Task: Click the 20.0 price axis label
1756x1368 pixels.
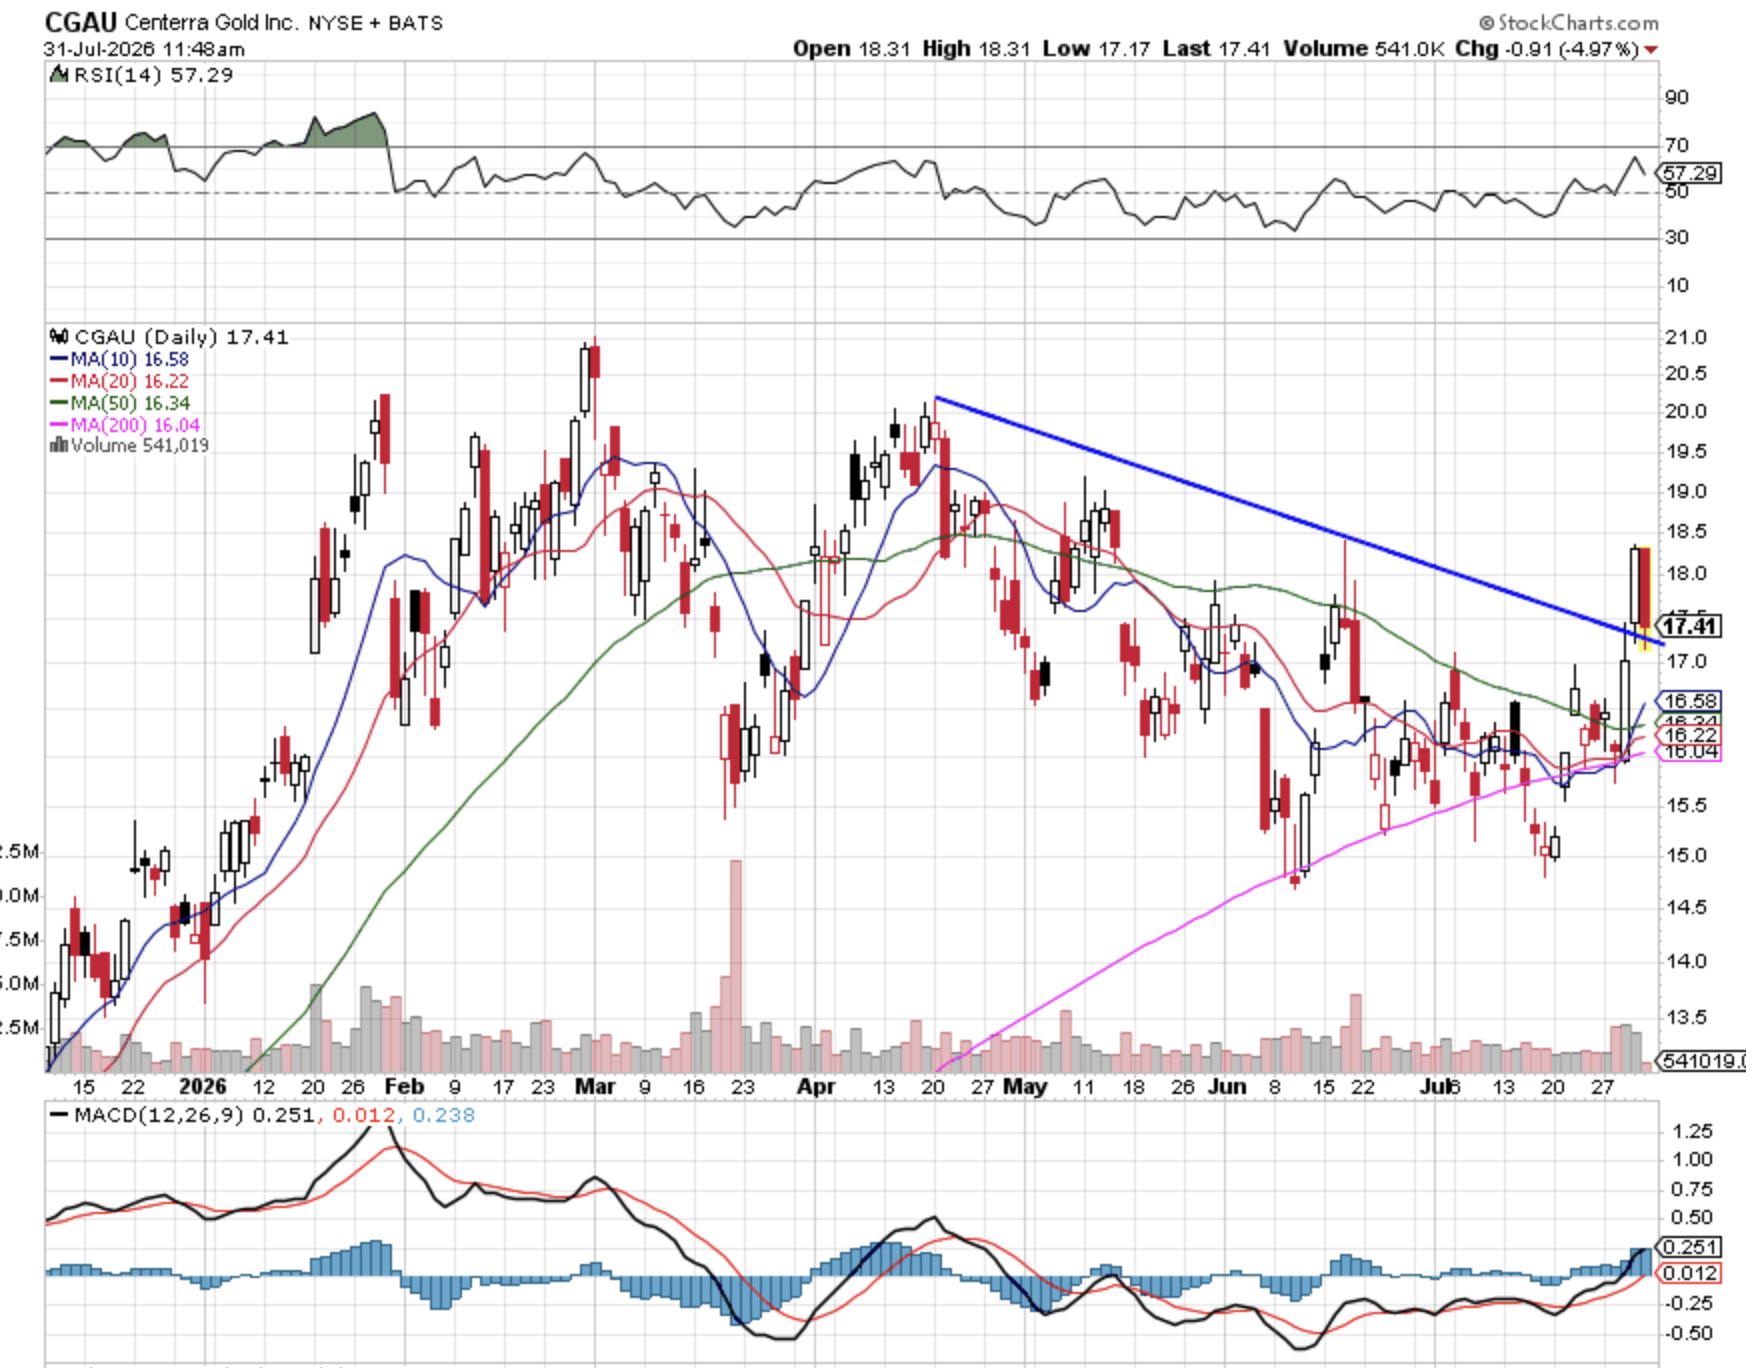Action: 1686,411
